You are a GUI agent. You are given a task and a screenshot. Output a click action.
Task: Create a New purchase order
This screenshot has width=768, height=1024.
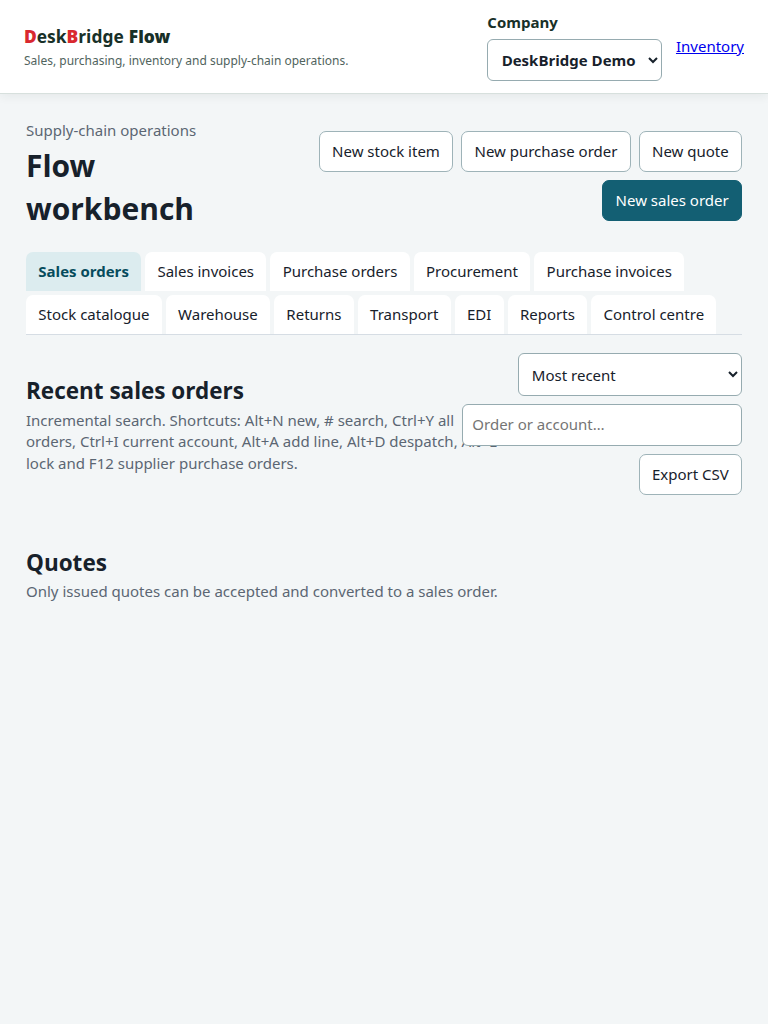click(x=545, y=152)
